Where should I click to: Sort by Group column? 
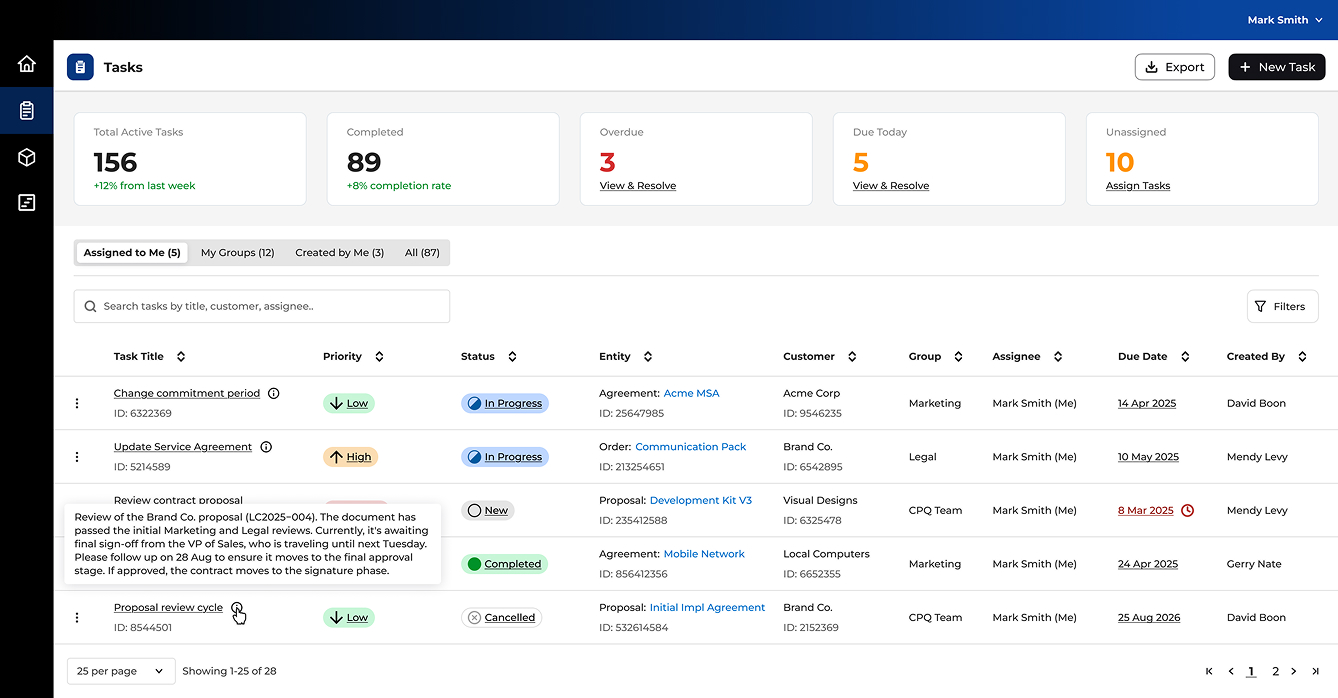(x=958, y=356)
